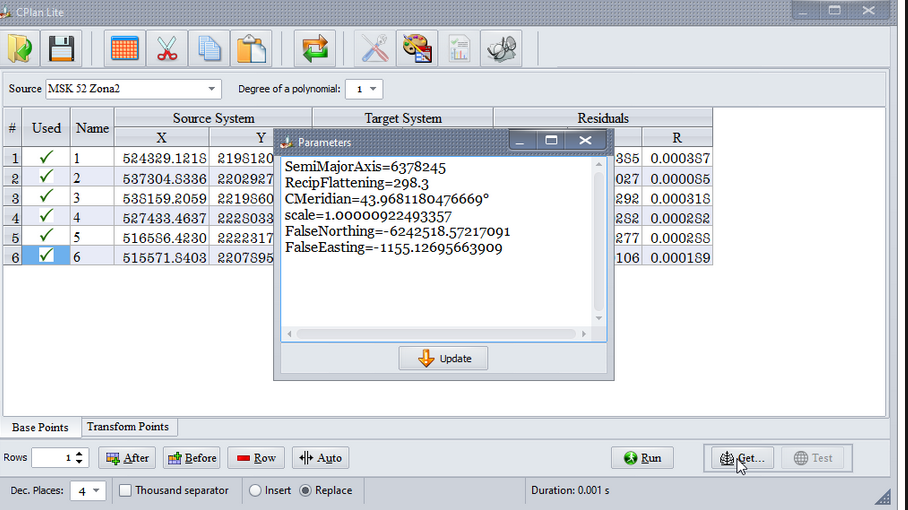Save using the floppy disk icon
The image size is (908, 510).
pos(62,48)
